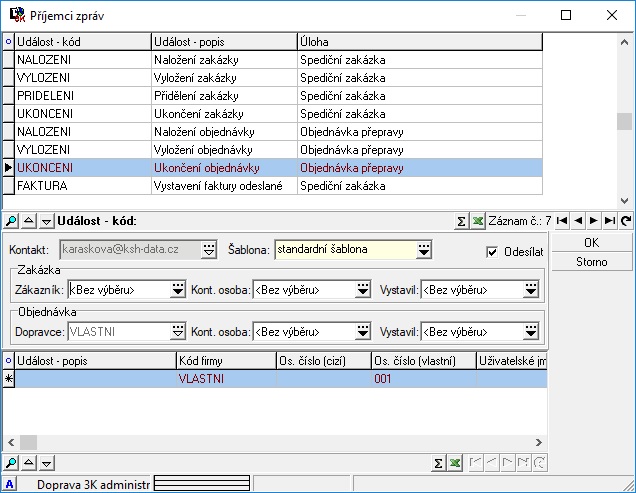Viewport: 636px width, 493px height.
Task: Click the sort ascending arrow beside Událost - kód
Action: coord(28,221)
